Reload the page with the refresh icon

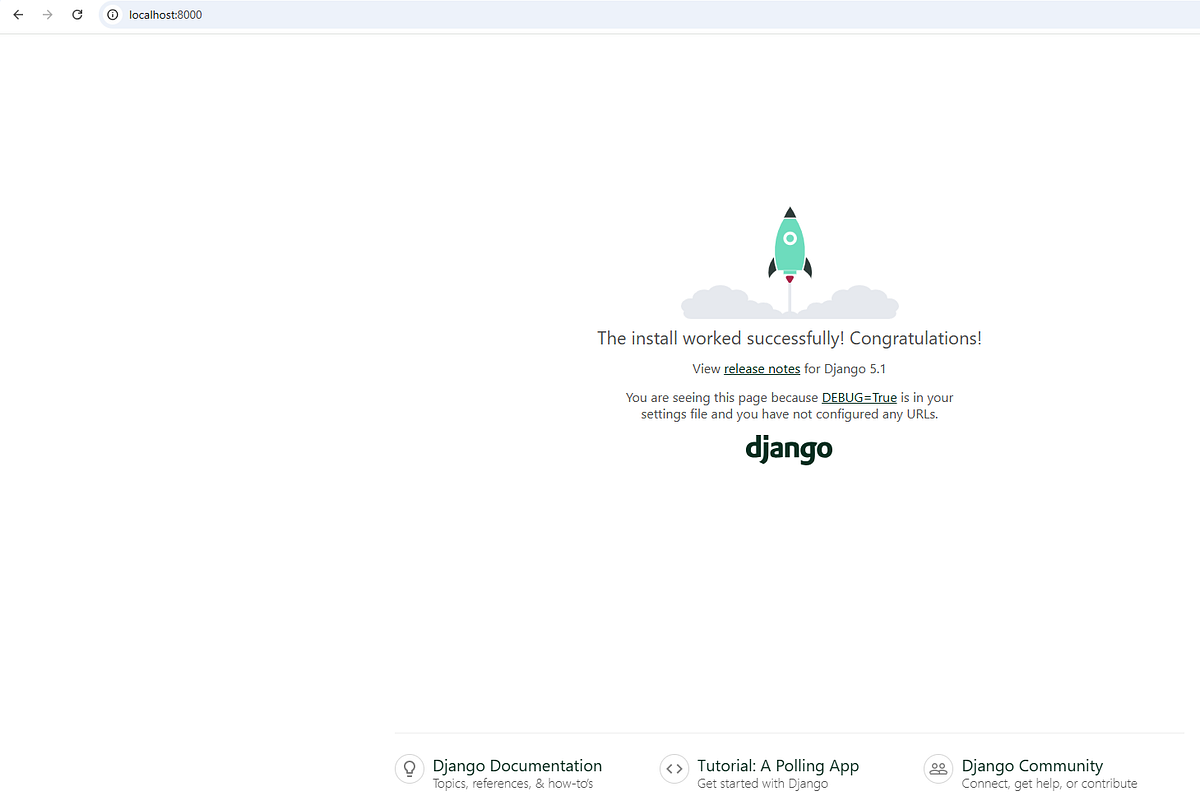tap(77, 15)
